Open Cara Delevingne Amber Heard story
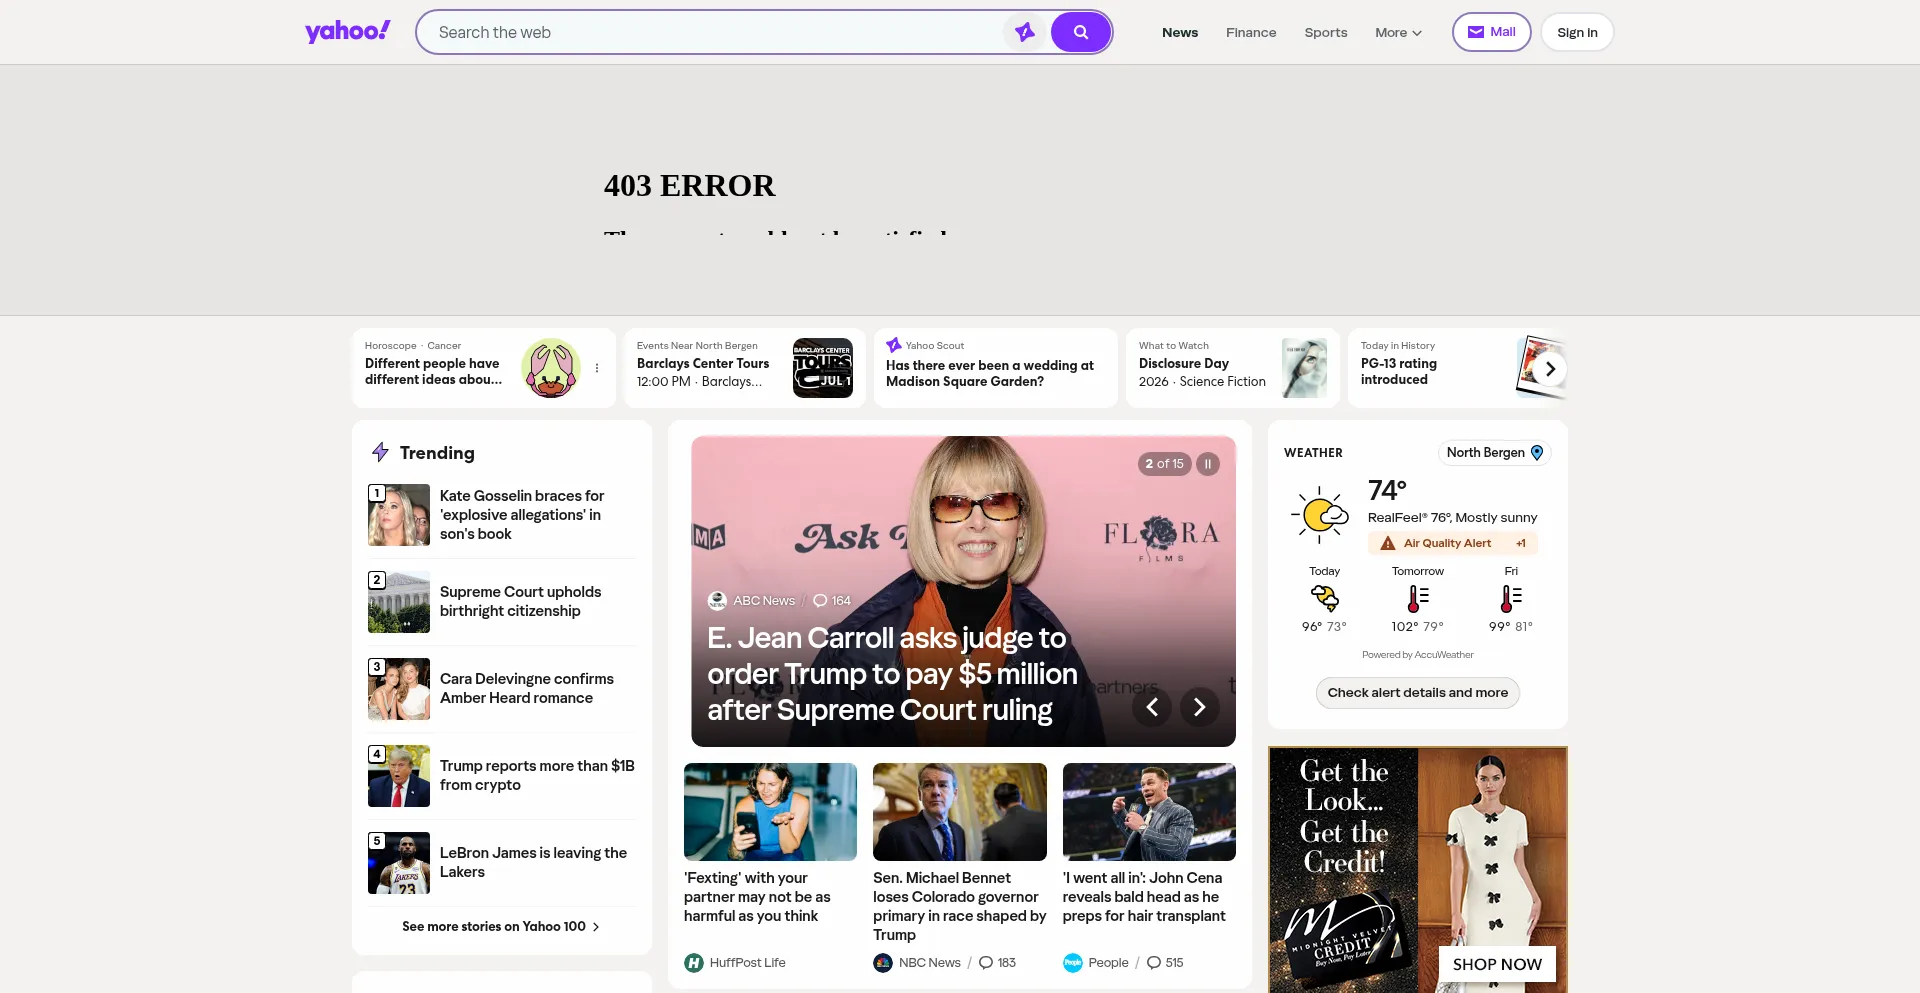This screenshot has height=993, width=1920. coord(527,688)
